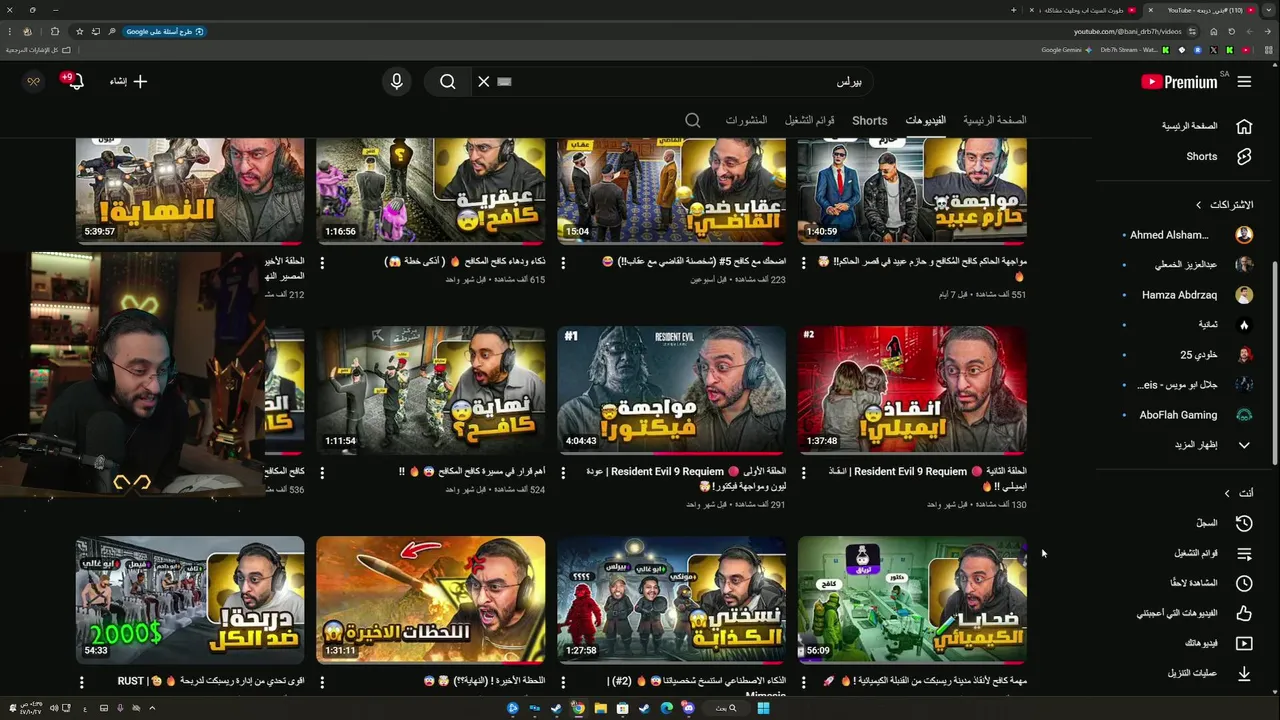1280x720 pixels.
Task: Open Discord from the taskbar
Action: point(688,708)
